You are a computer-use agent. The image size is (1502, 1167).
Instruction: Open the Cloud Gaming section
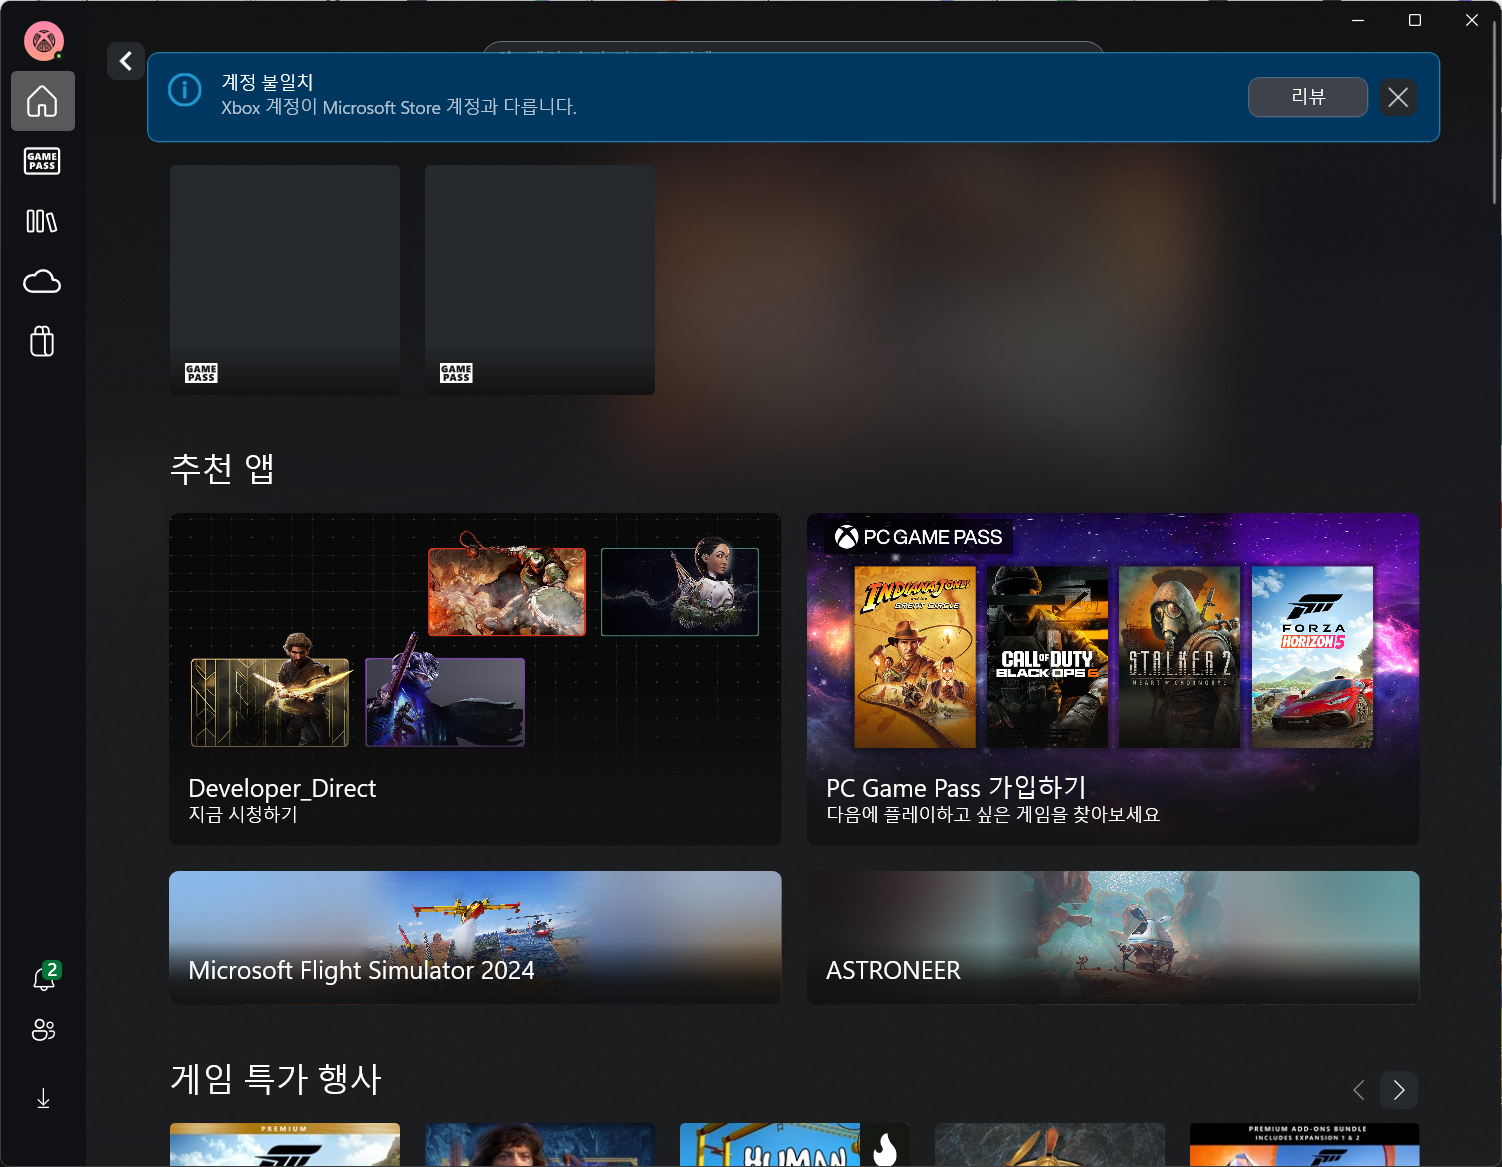[42, 281]
